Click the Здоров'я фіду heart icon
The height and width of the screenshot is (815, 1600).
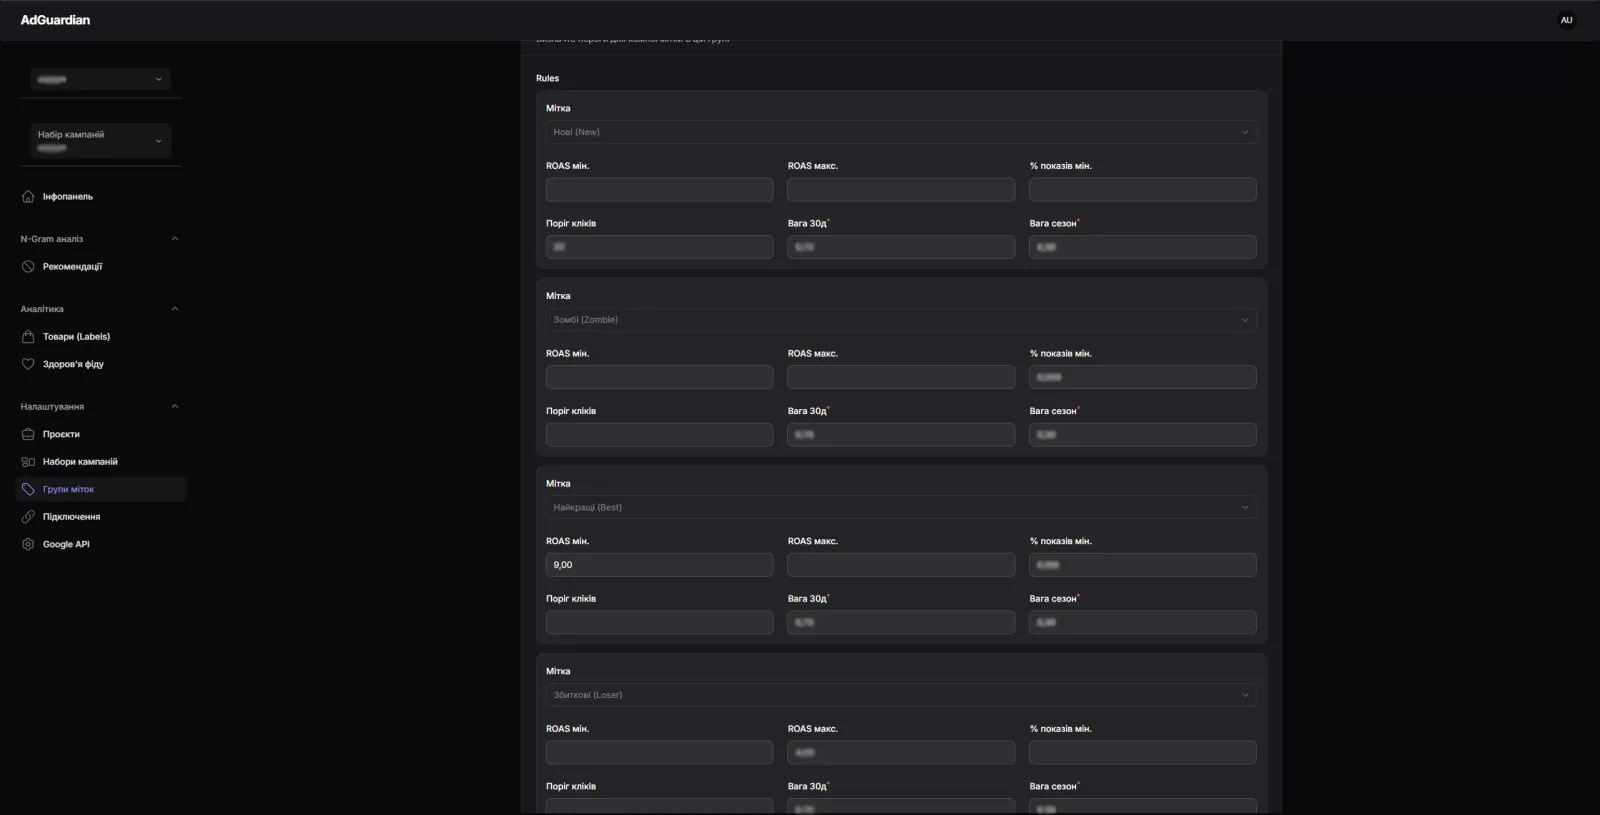(28, 364)
